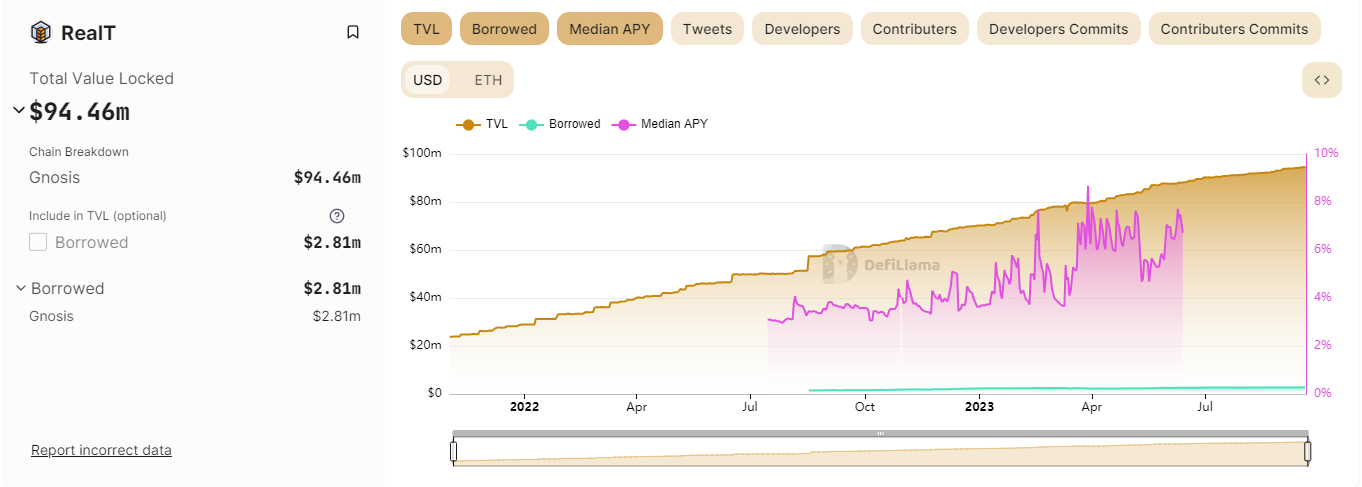
Task: Open the Report incorrect data link
Action: (x=101, y=450)
